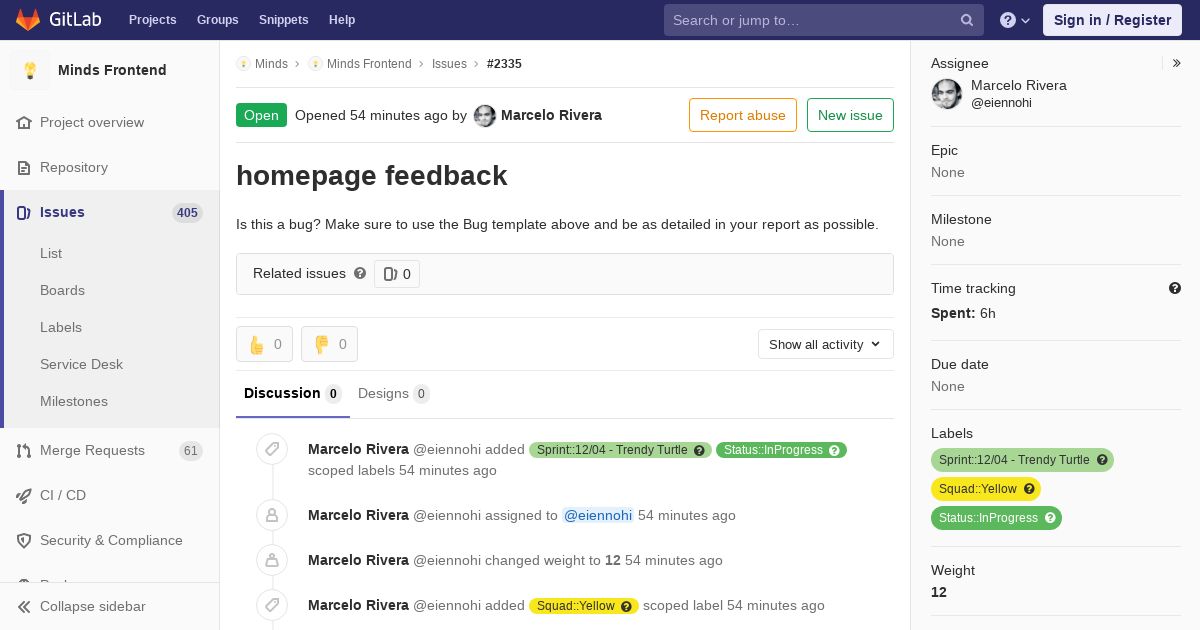
Task: Click Marcelo Rivera author name in header
Action: 551,115
